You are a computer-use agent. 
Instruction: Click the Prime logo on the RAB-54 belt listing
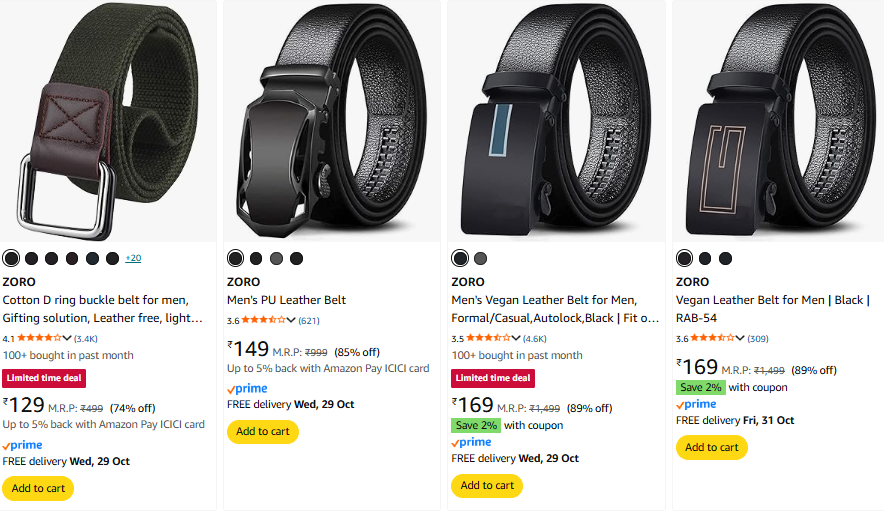pos(697,404)
